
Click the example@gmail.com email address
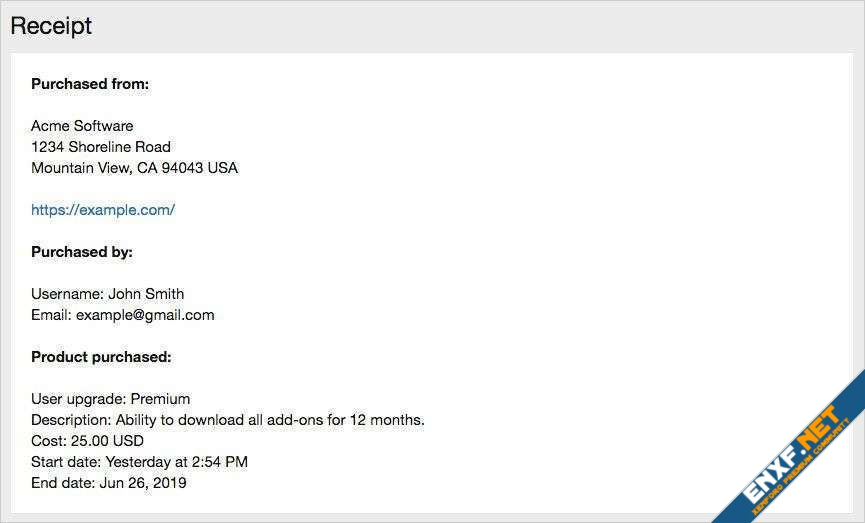145,315
